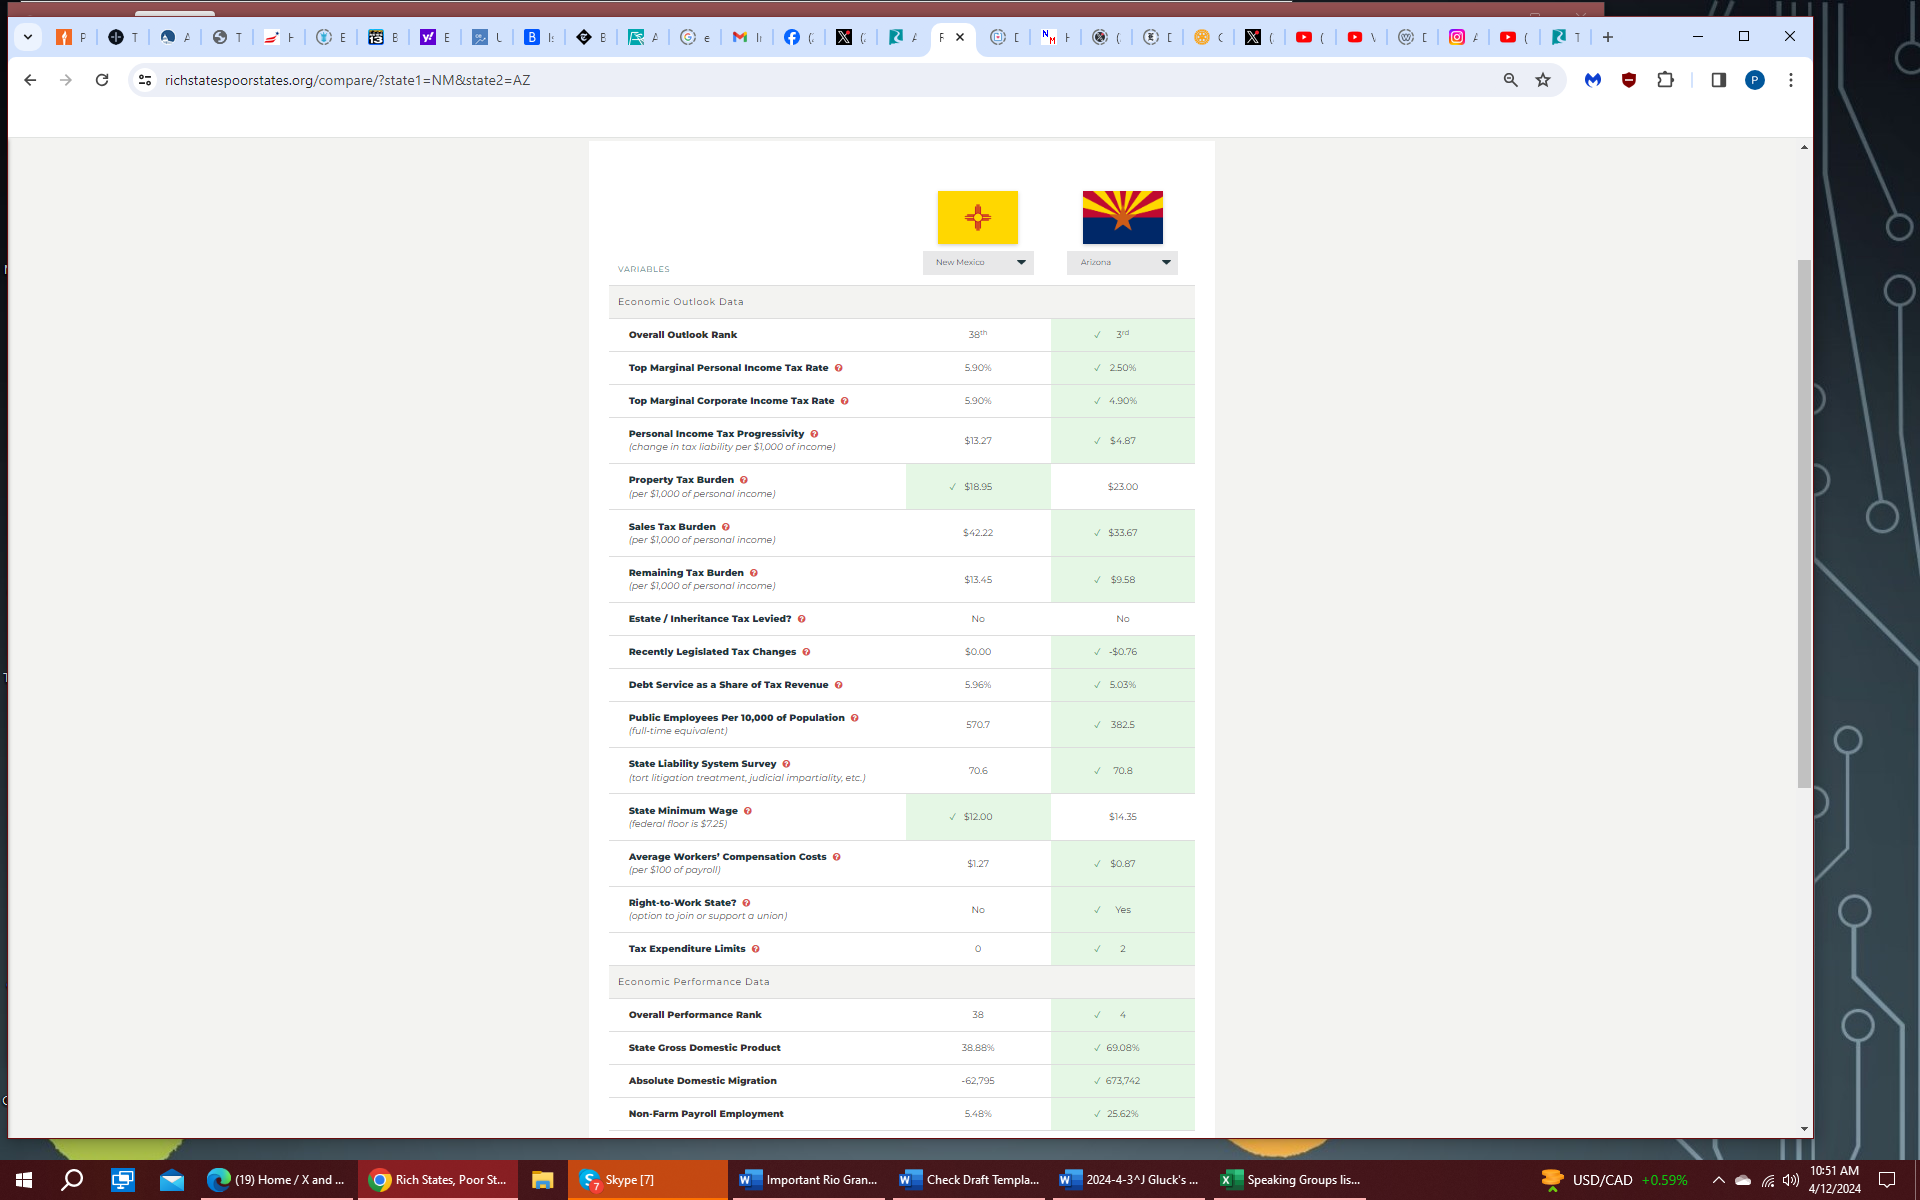The width and height of the screenshot is (1920, 1200).
Task: Open Chrome side panel
Action: 1718,80
